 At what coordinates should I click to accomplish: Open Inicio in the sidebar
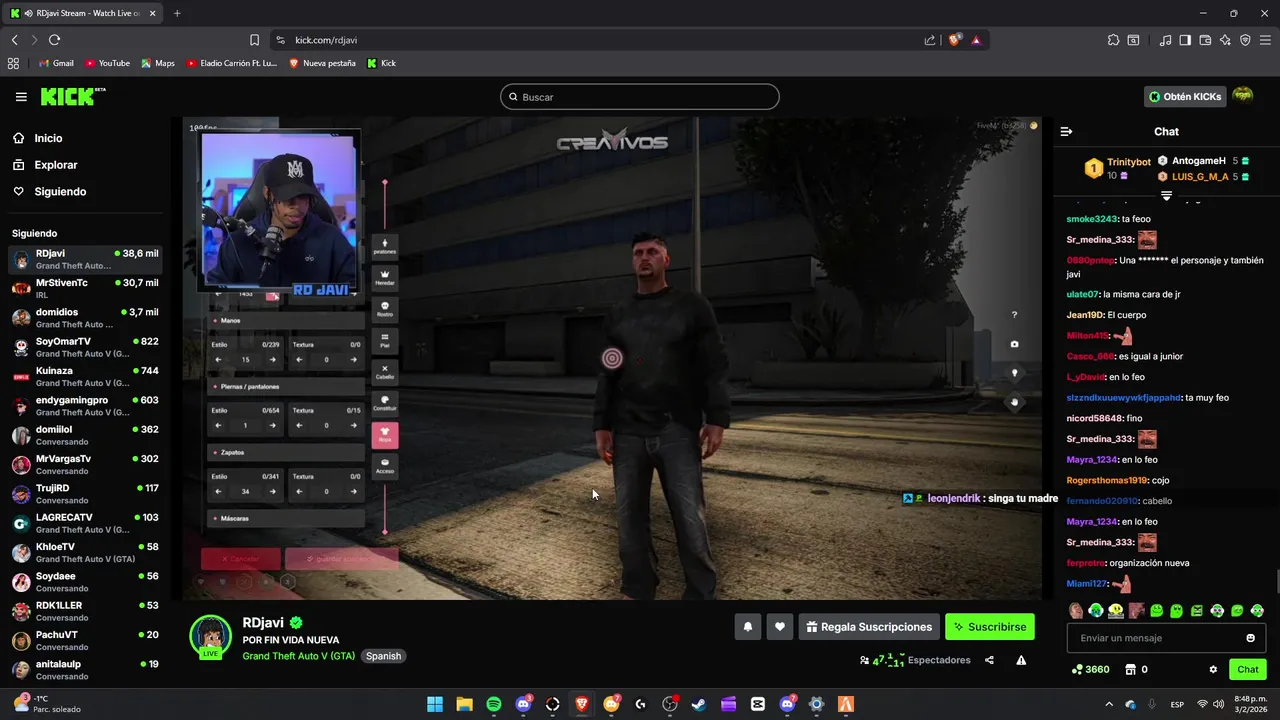pyautogui.click(x=49, y=138)
